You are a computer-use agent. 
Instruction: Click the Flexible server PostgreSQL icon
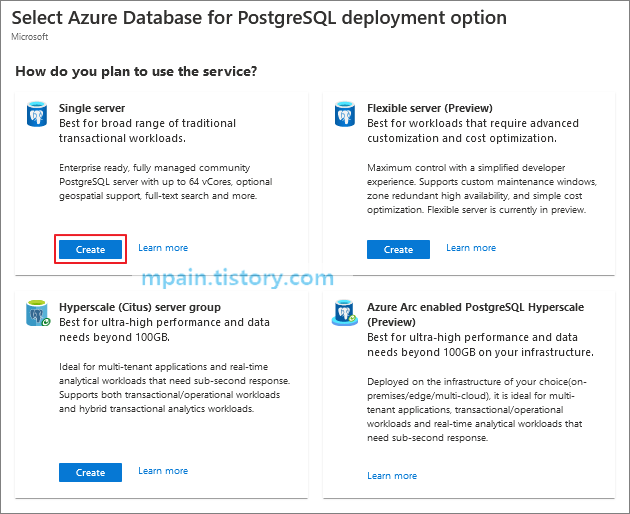345,114
